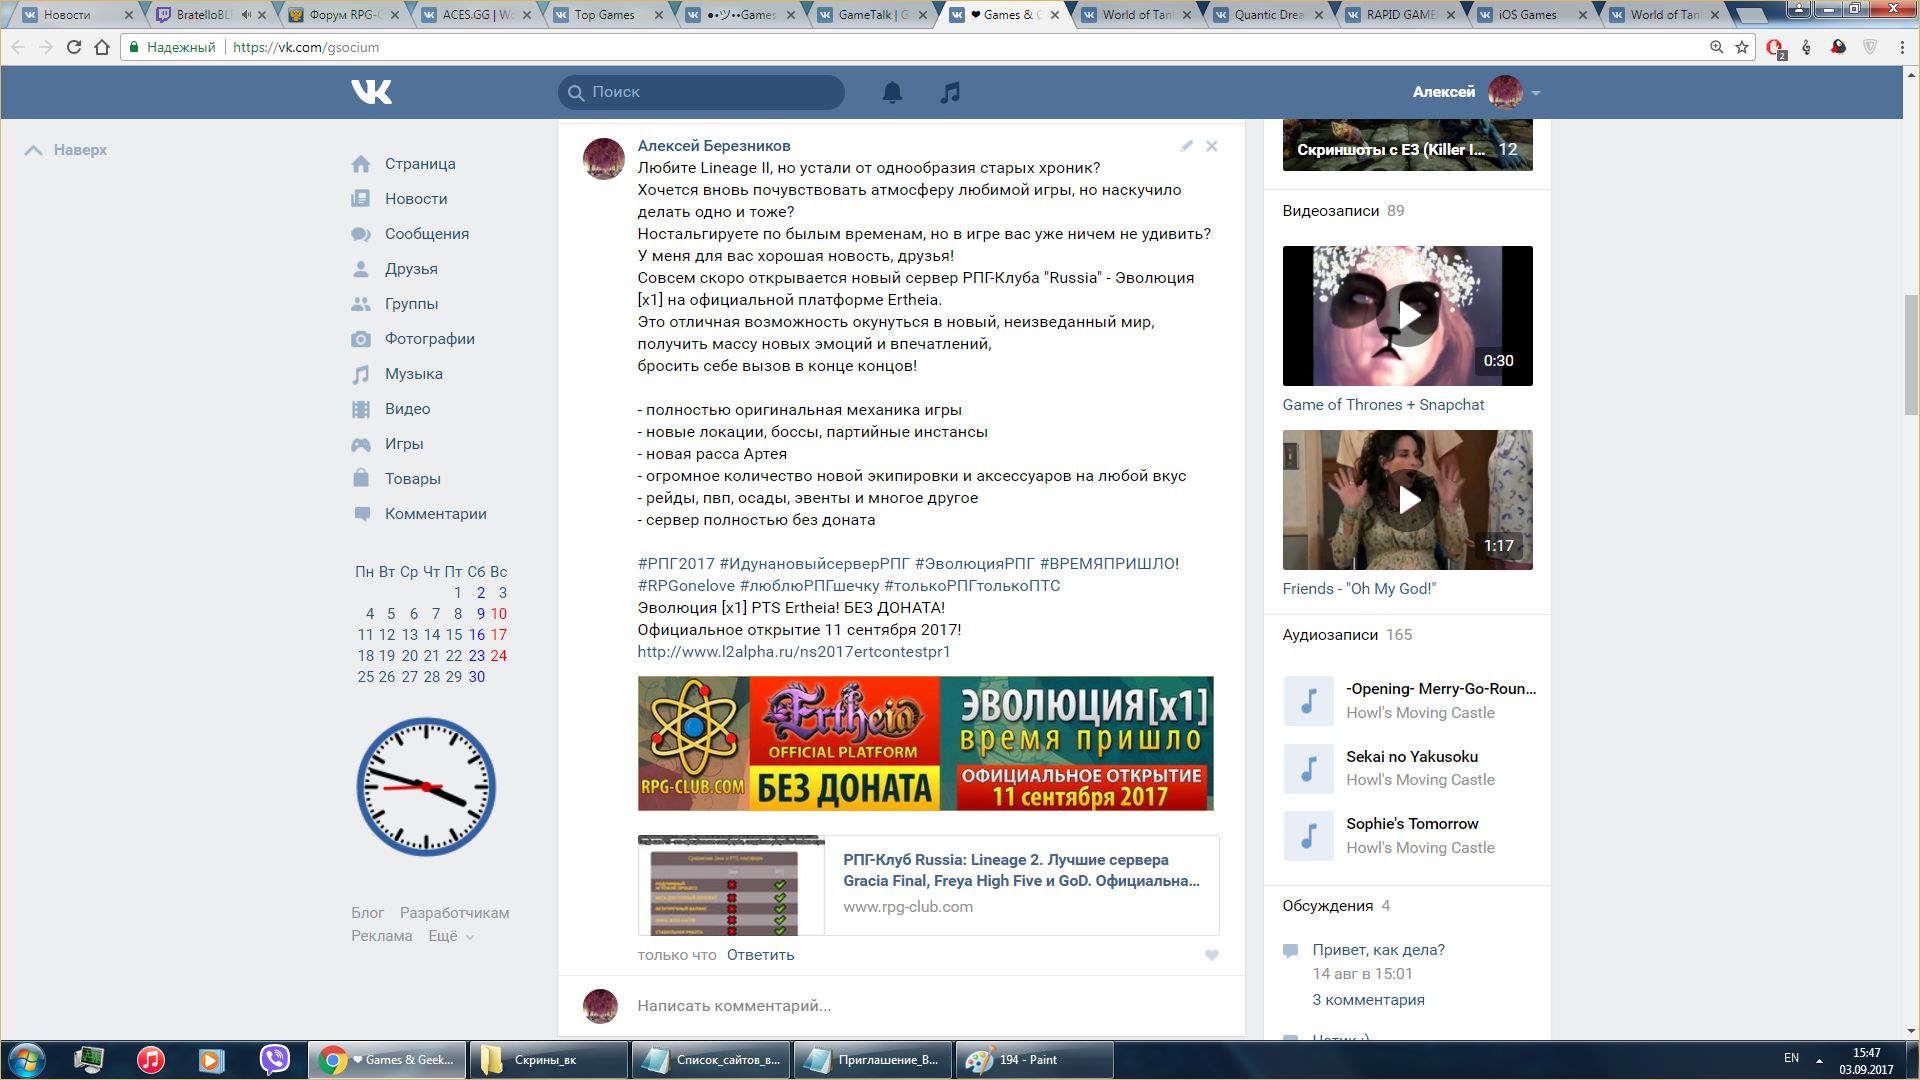This screenshot has height=1080, width=1920.
Task: Play Game of Thrones + Snapchat video
Action: click(1408, 316)
